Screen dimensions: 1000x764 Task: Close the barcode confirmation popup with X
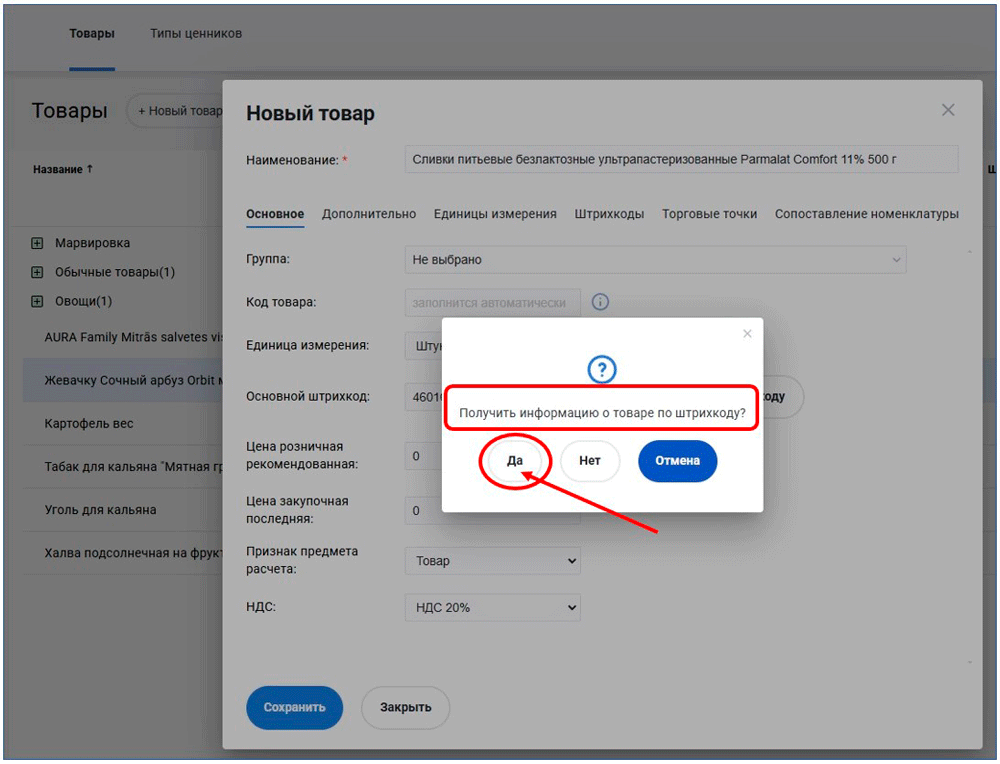[x=747, y=334]
